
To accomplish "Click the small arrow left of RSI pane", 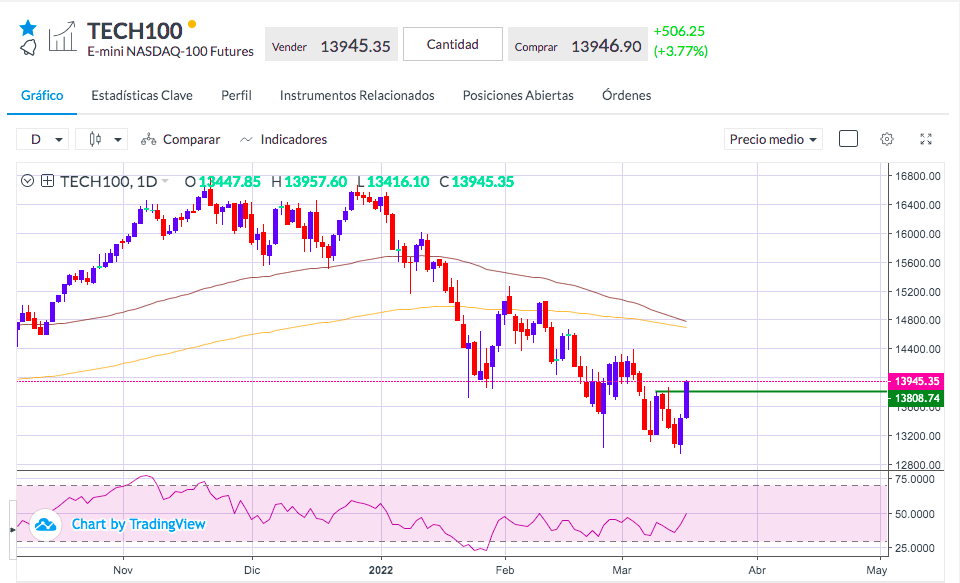I will pos(13,530).
